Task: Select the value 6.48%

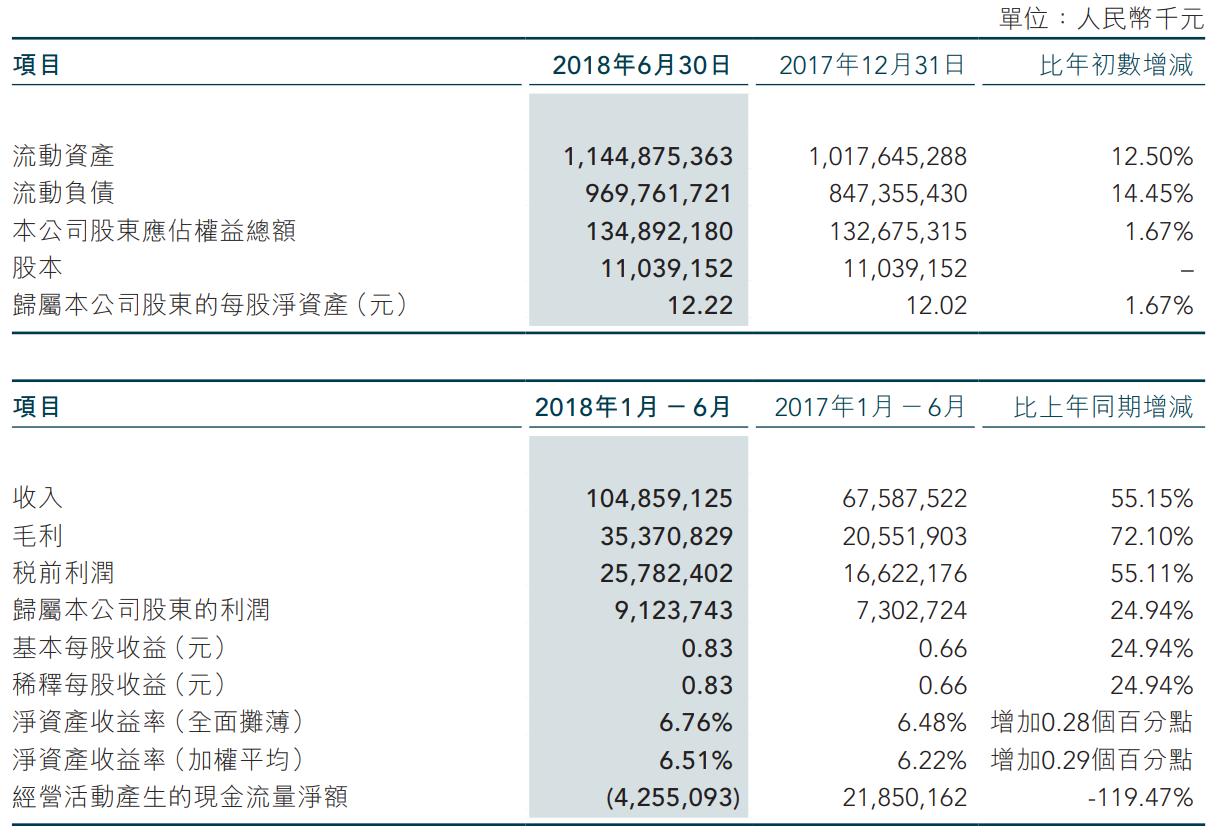Action: coord(932,723)
